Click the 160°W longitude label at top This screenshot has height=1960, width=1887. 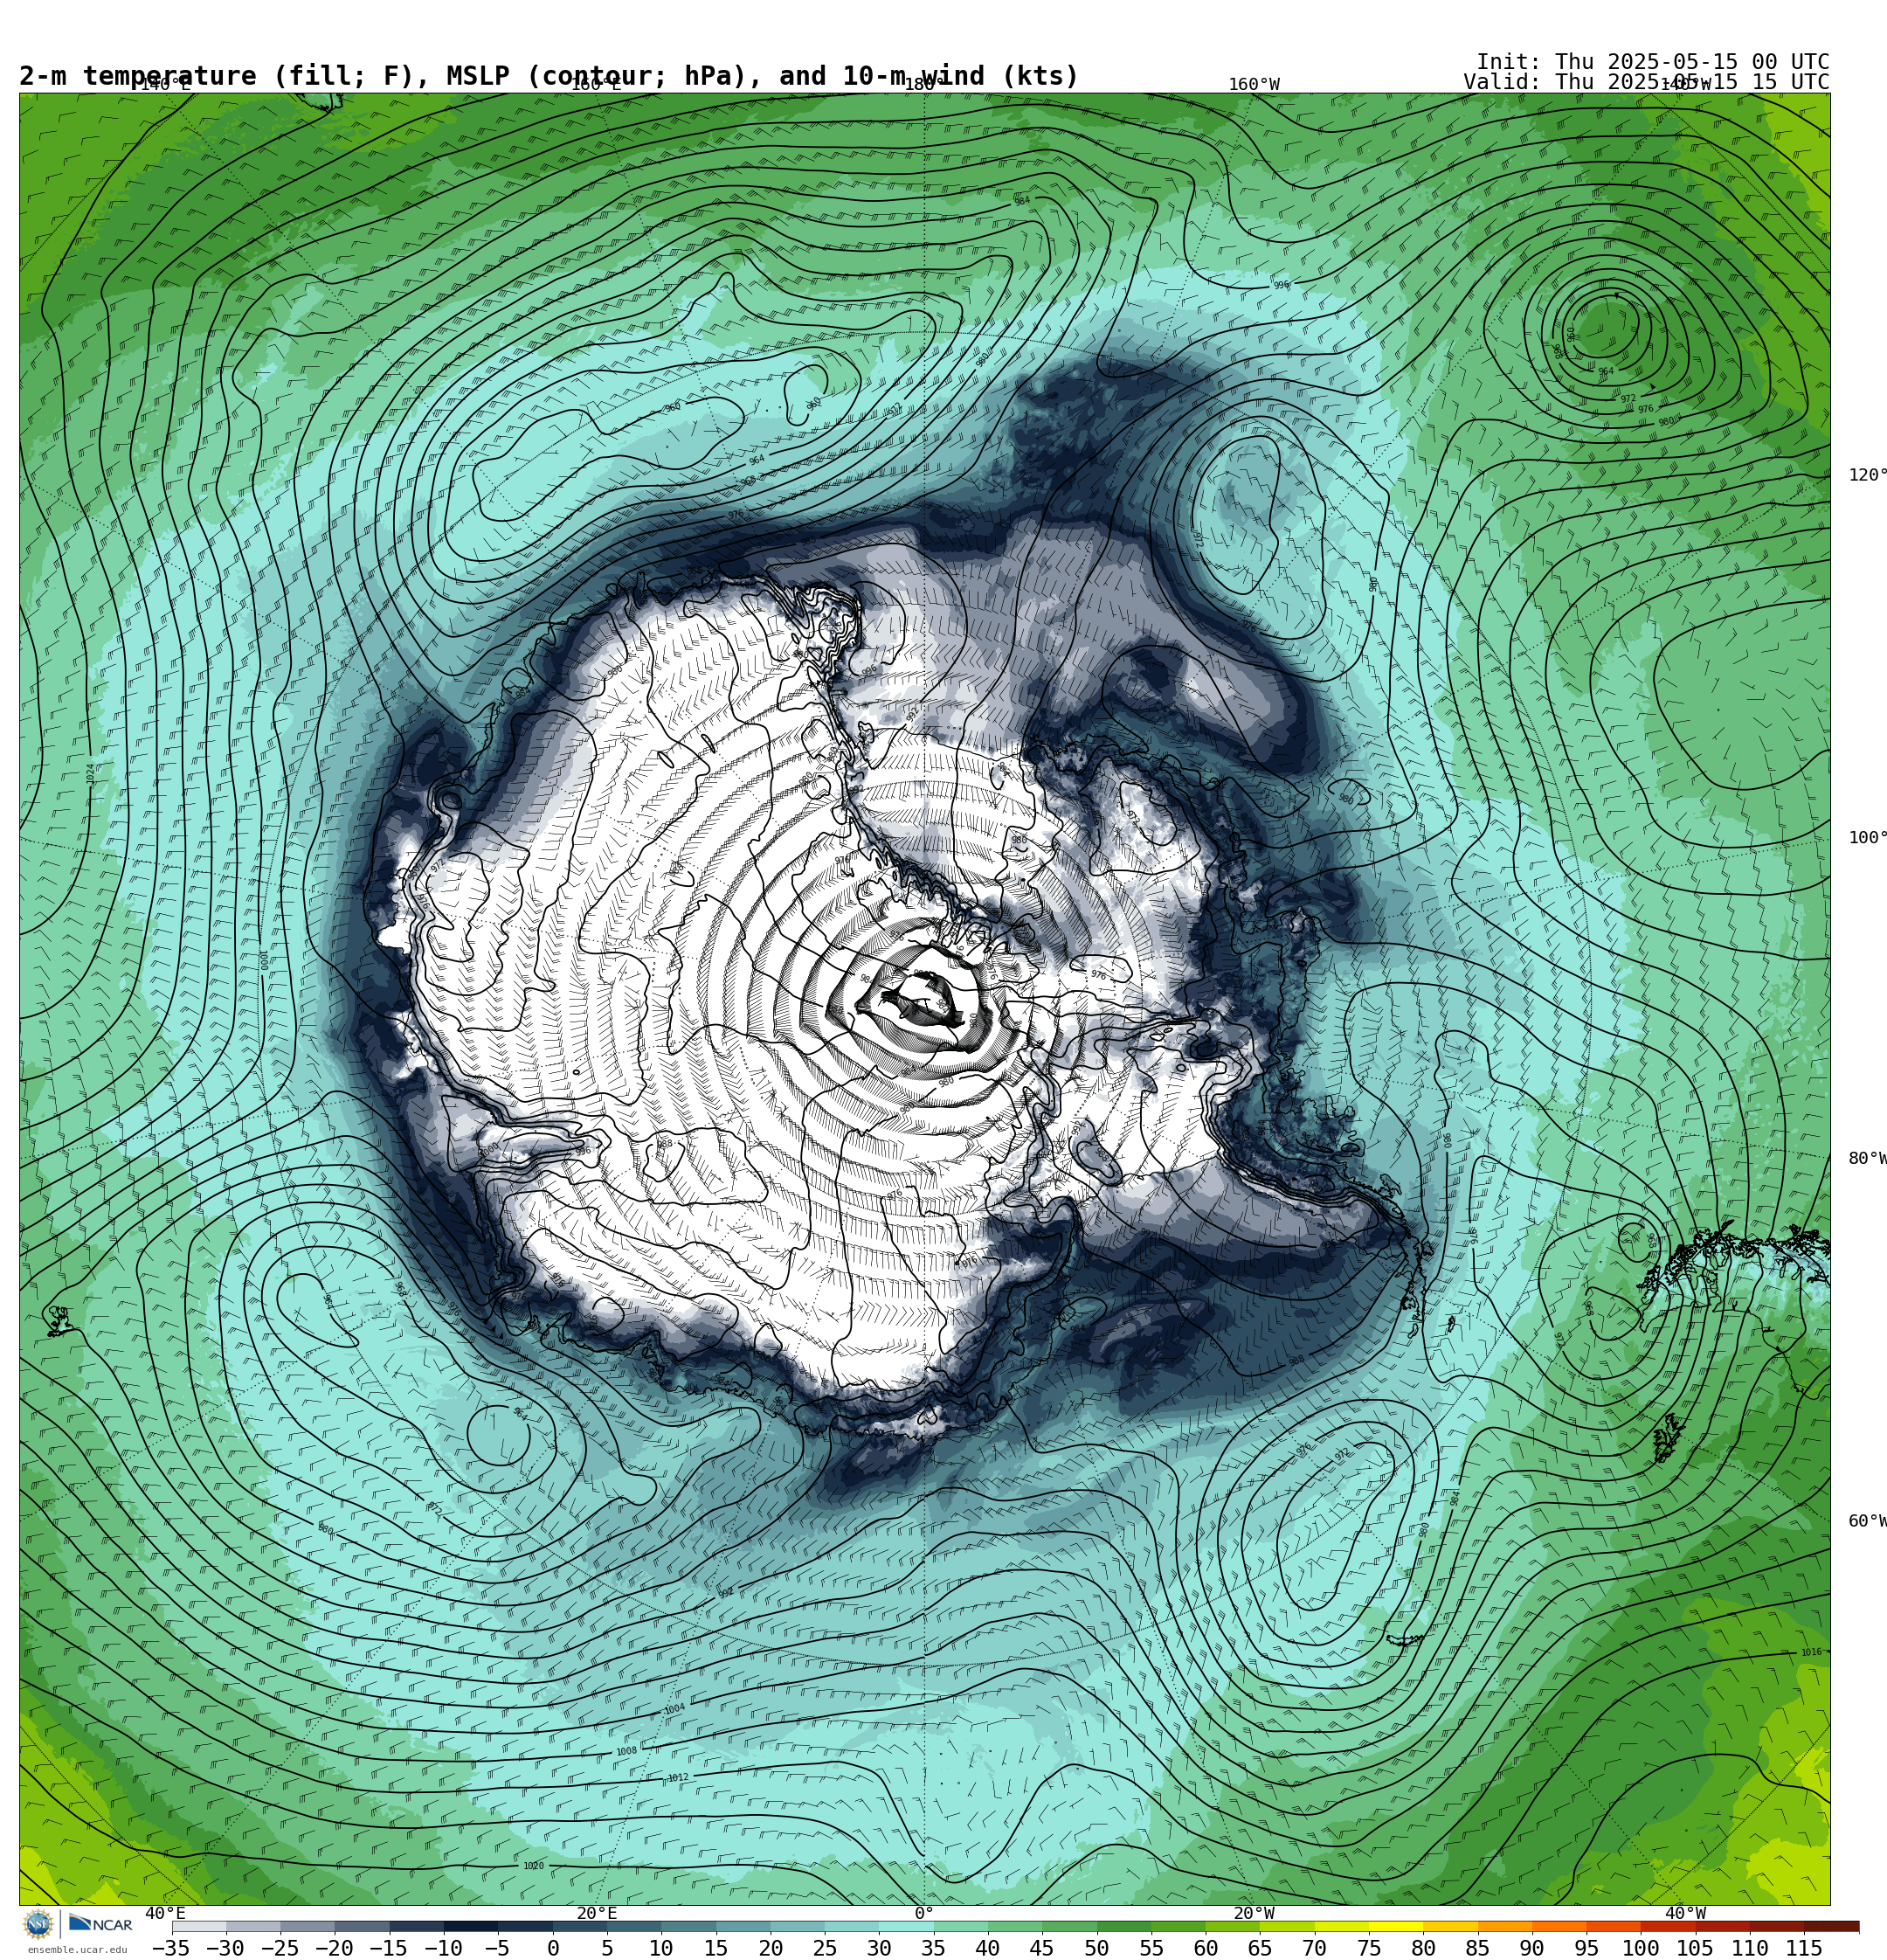pos(1254,85)
